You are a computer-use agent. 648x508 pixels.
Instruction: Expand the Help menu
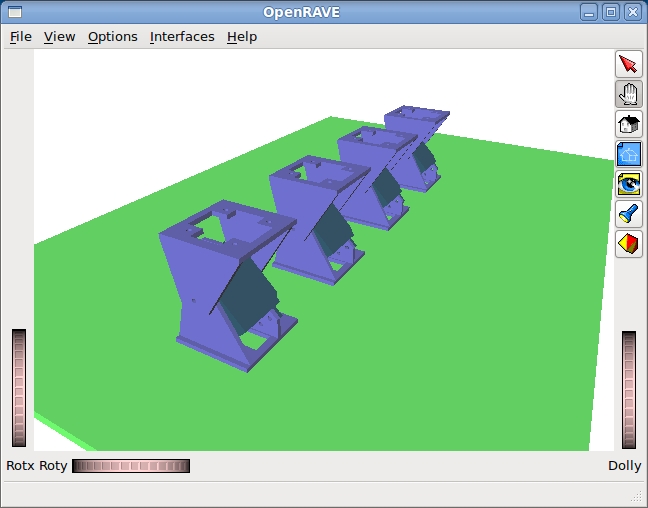242,37
